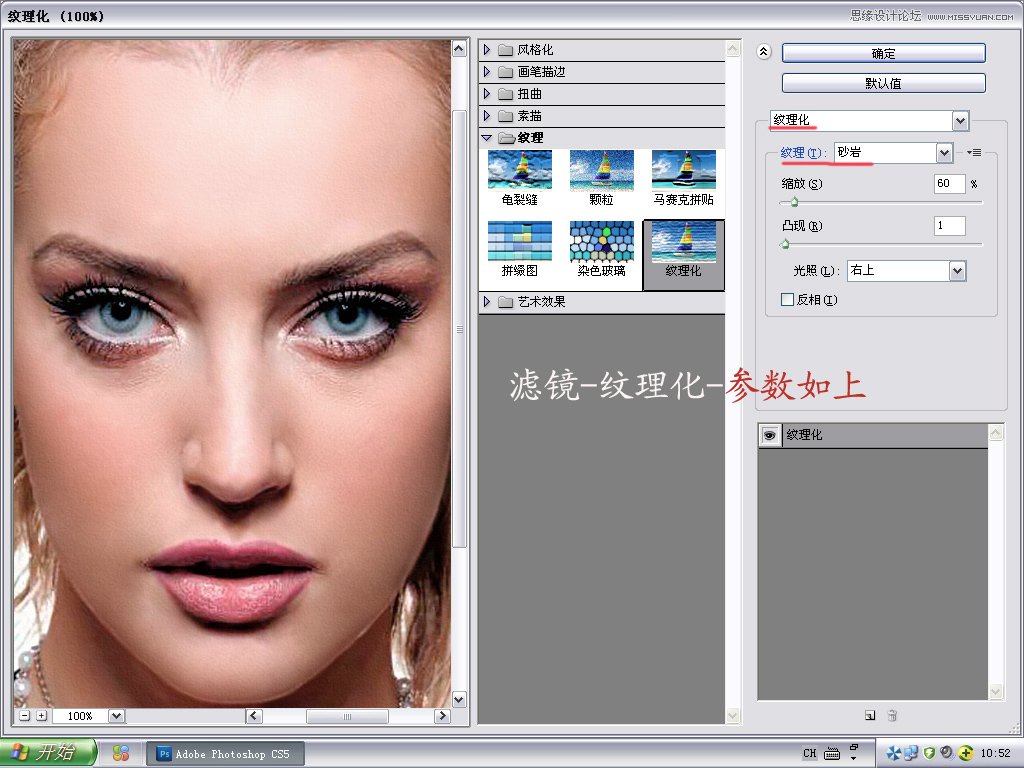Expand the 扭曲 filter folder

click(x=487, y=94)
